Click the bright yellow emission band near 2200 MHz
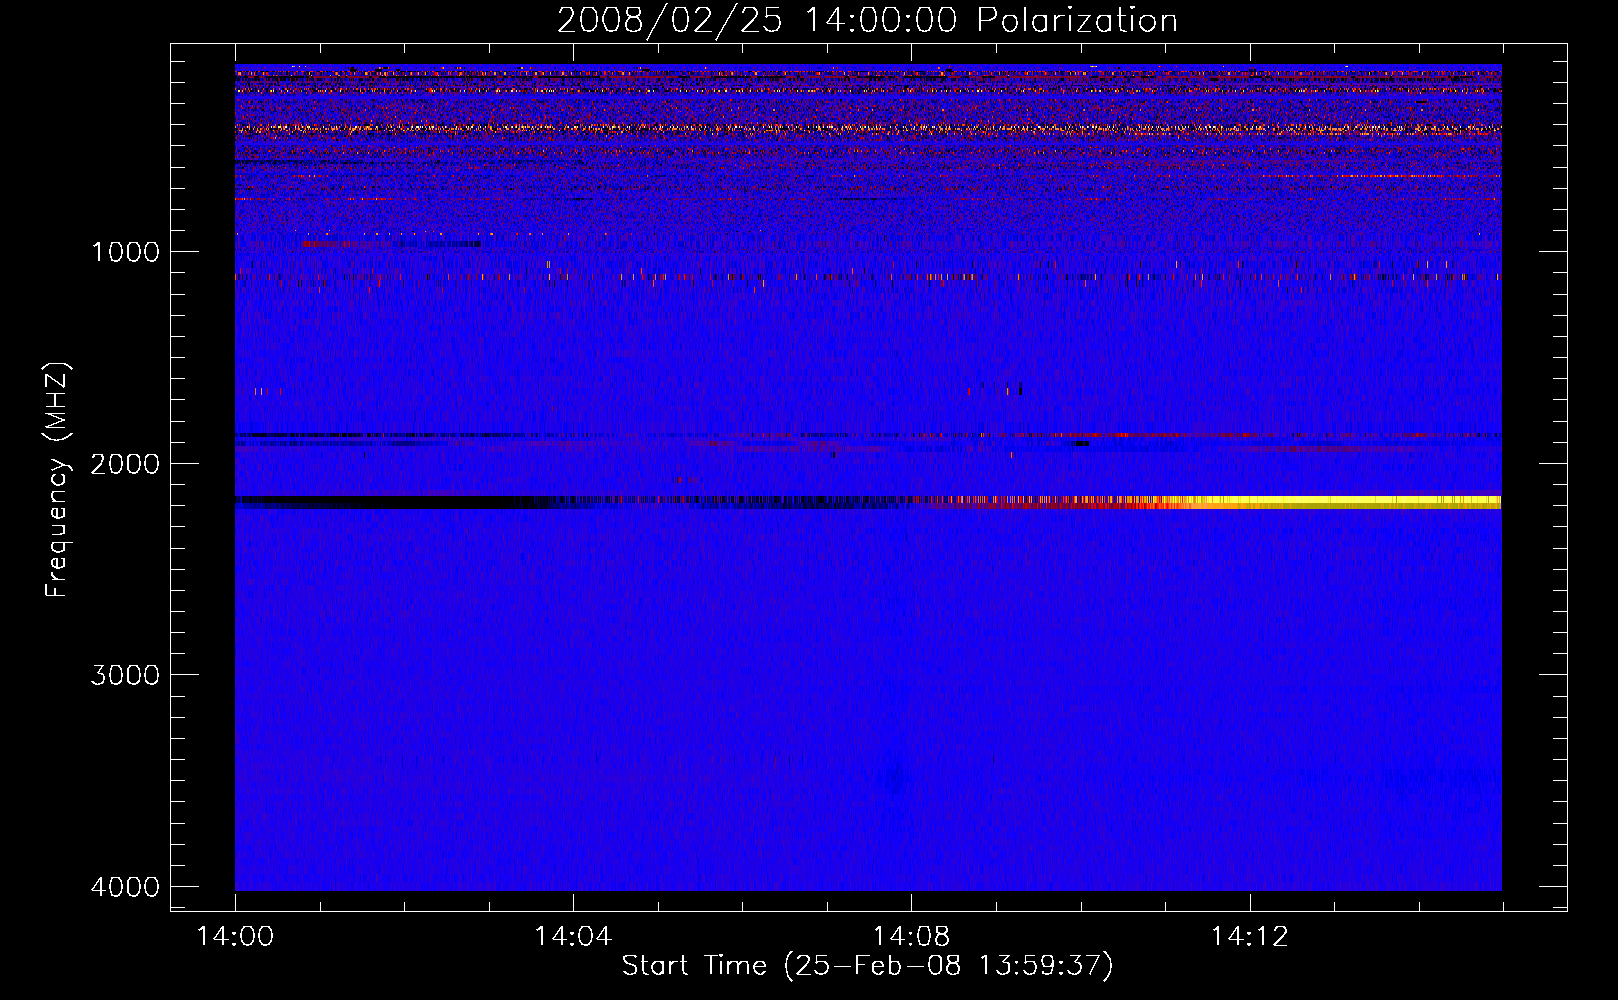Viewport: 1618px width, 1000px height. coord(1345,502)
